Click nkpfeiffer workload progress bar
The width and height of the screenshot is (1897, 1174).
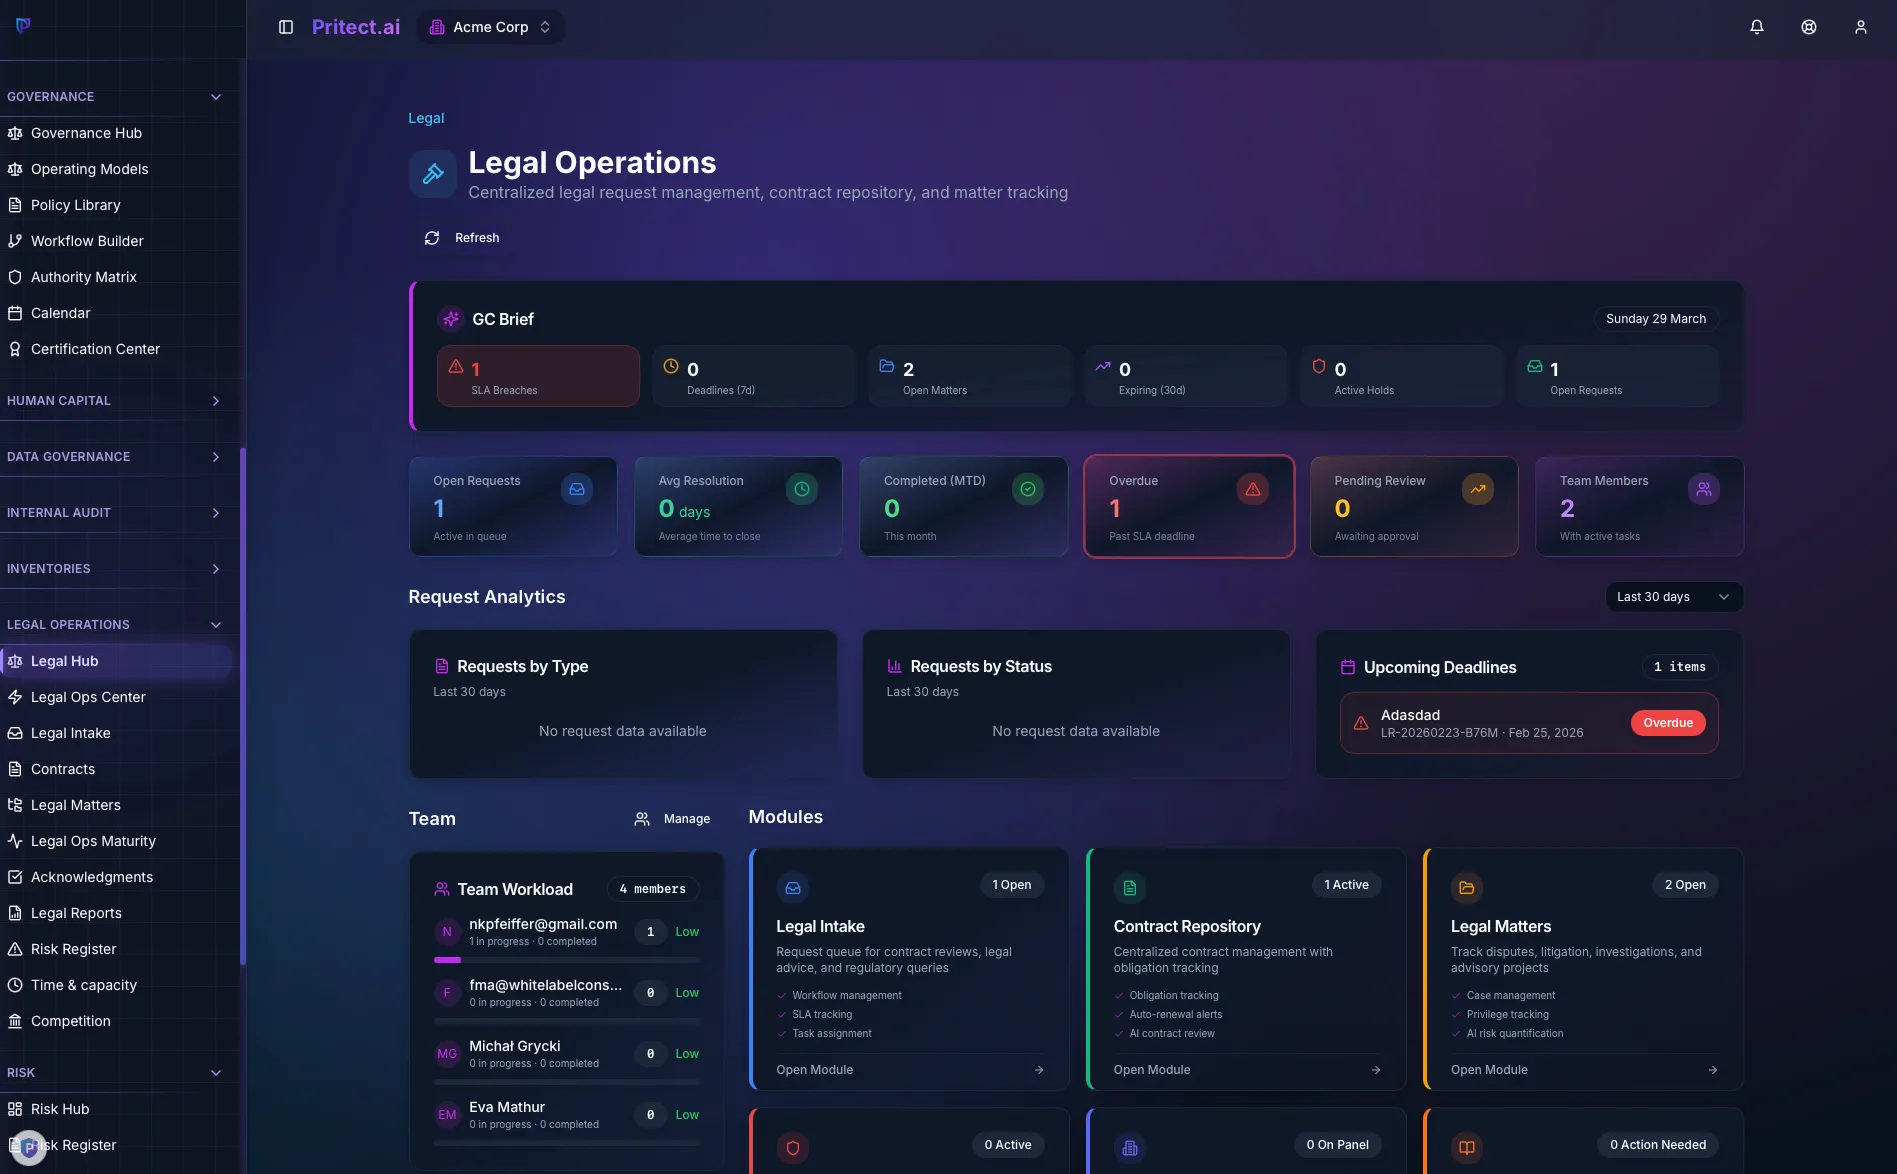(567, 960)
